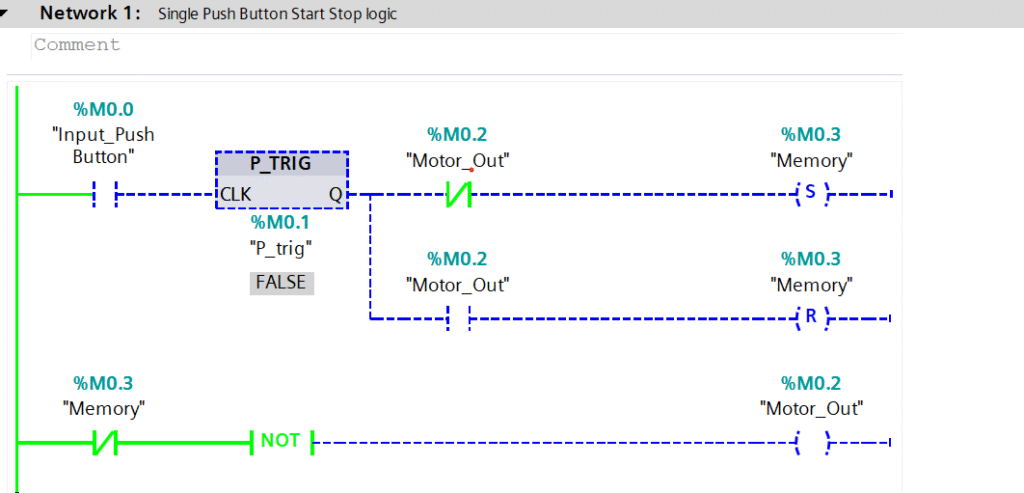Screen dimensions: 1024x493
Task: Select the Motor_Out normally open contact
Action: (x=457, y=319)
